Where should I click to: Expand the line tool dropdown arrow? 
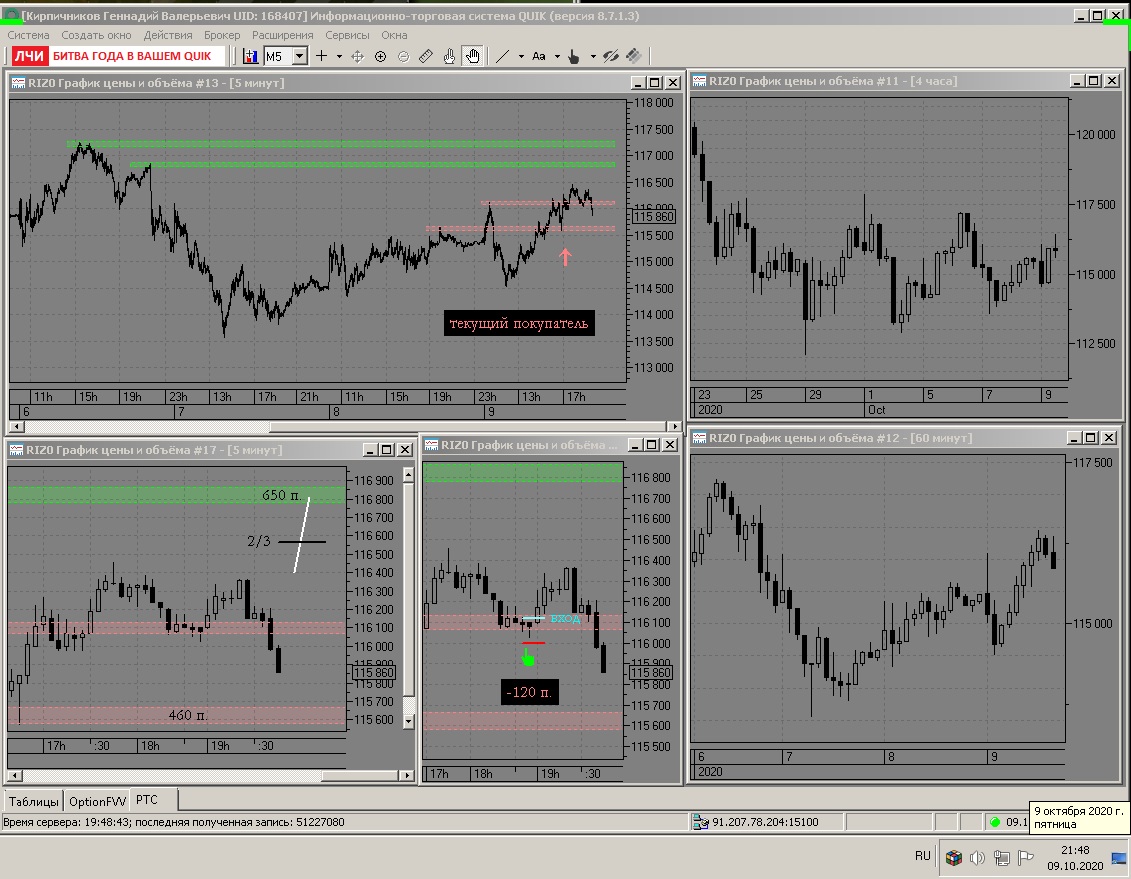pos(521,56)
